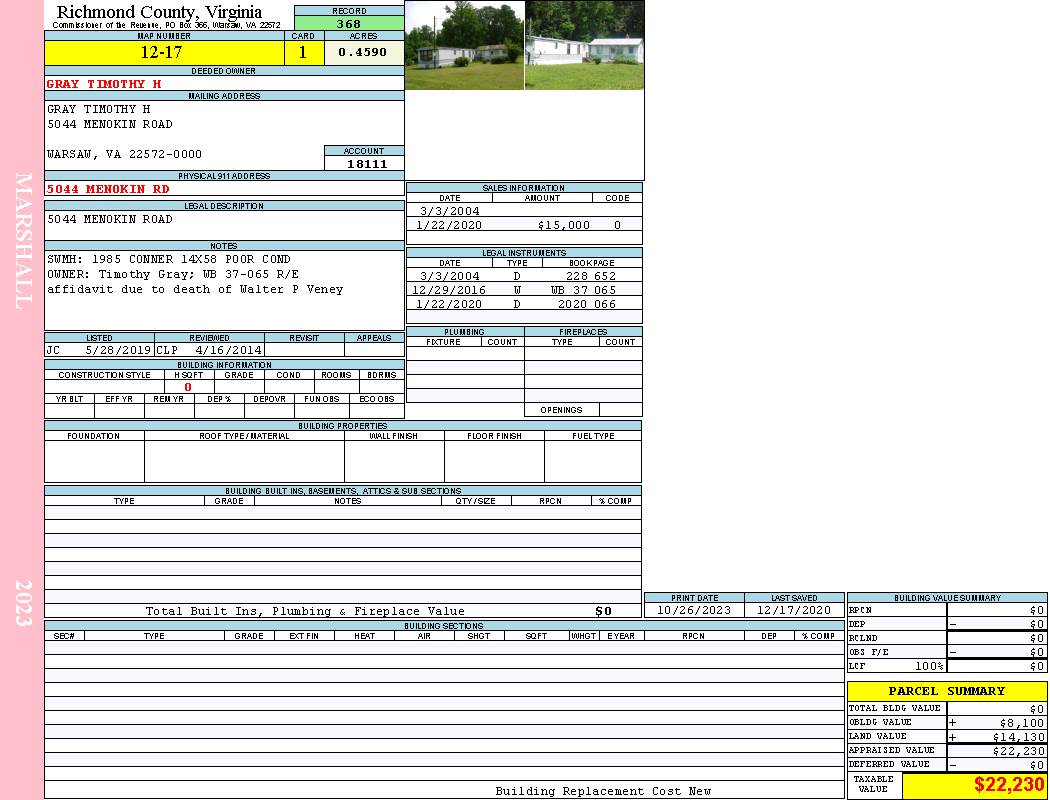Select the yellow PARCEL SUMMARY header
This screenshot has width=1050, height=800.
pyautogui.click(x=946, y=691)
